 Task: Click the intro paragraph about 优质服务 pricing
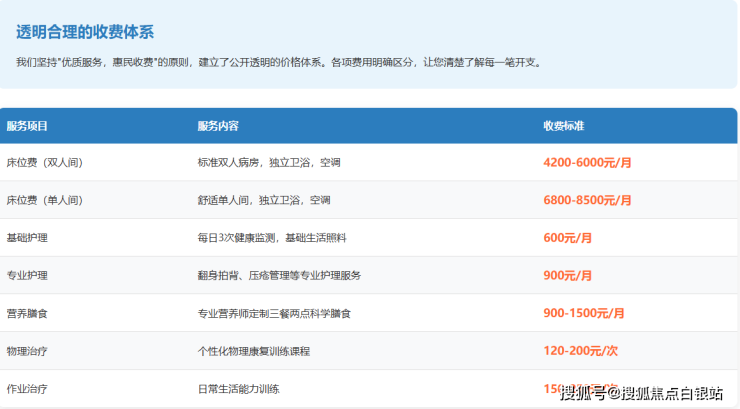click(x=278, y=62)
